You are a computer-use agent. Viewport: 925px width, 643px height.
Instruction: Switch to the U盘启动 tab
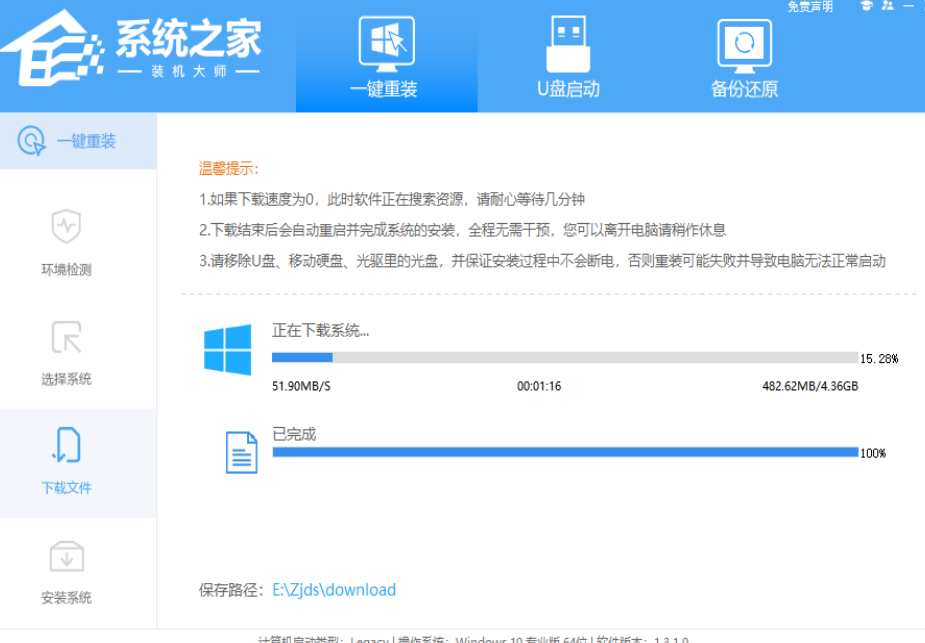(x=568, y=58)
